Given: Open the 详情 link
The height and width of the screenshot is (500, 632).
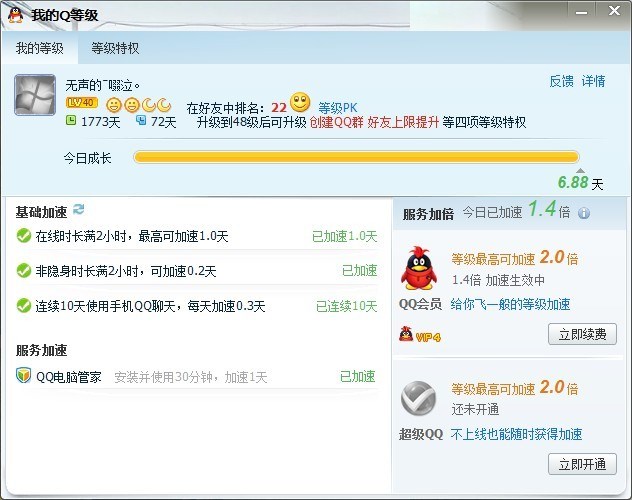Looking at the screenshot, I should point(593,81).
